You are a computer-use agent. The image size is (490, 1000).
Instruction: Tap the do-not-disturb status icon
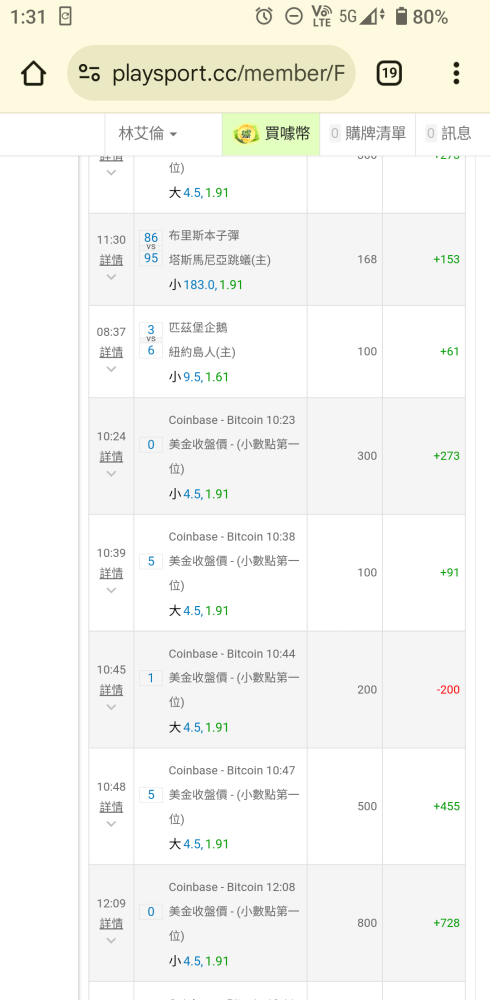point(293,16)
